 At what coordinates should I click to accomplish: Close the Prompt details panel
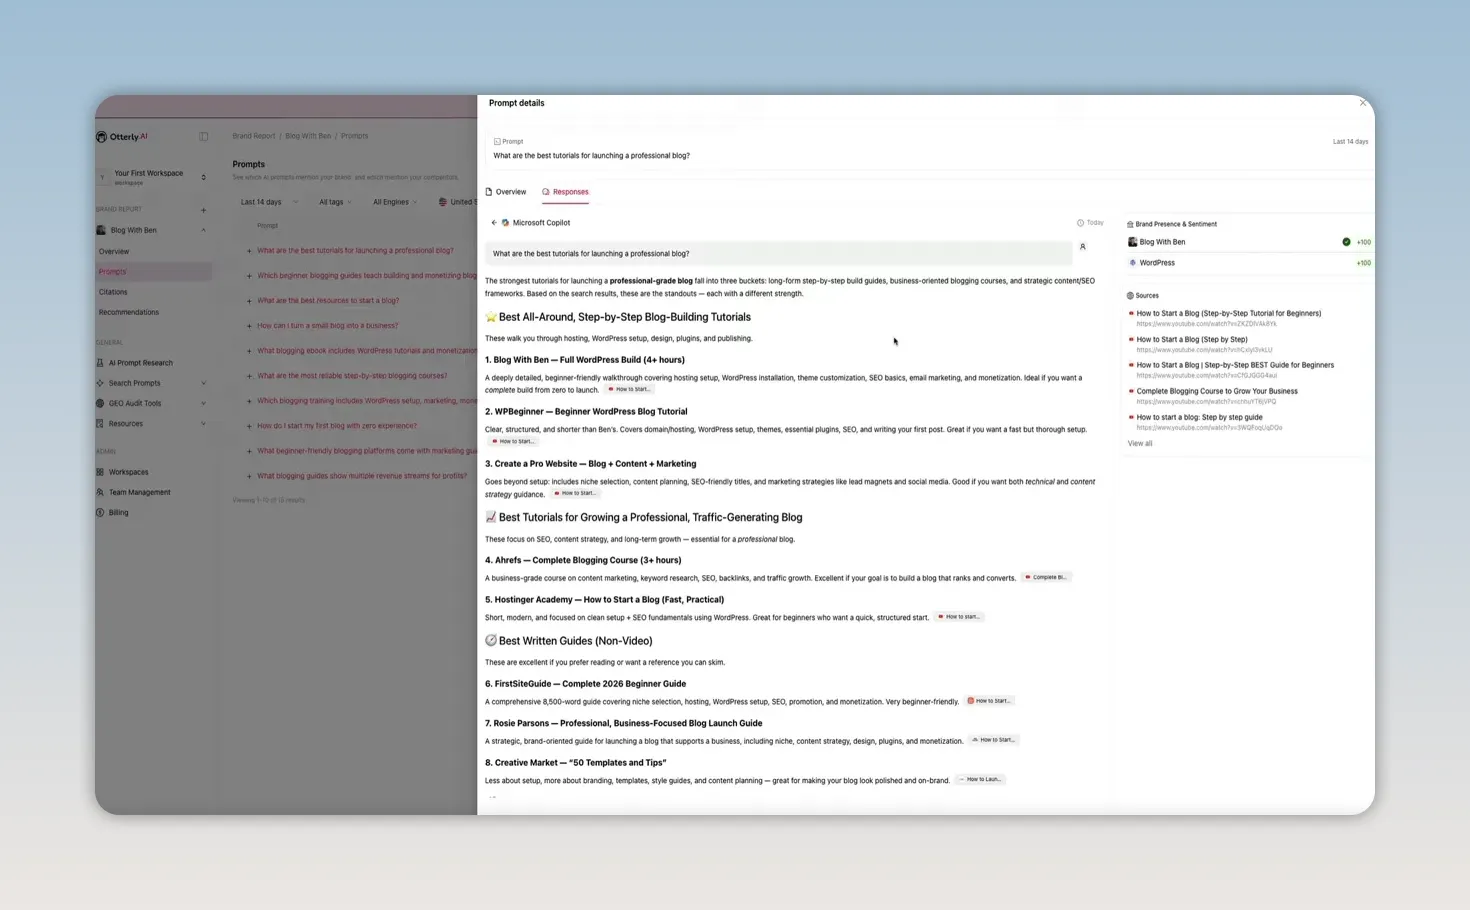click(x=1362, y=103)
